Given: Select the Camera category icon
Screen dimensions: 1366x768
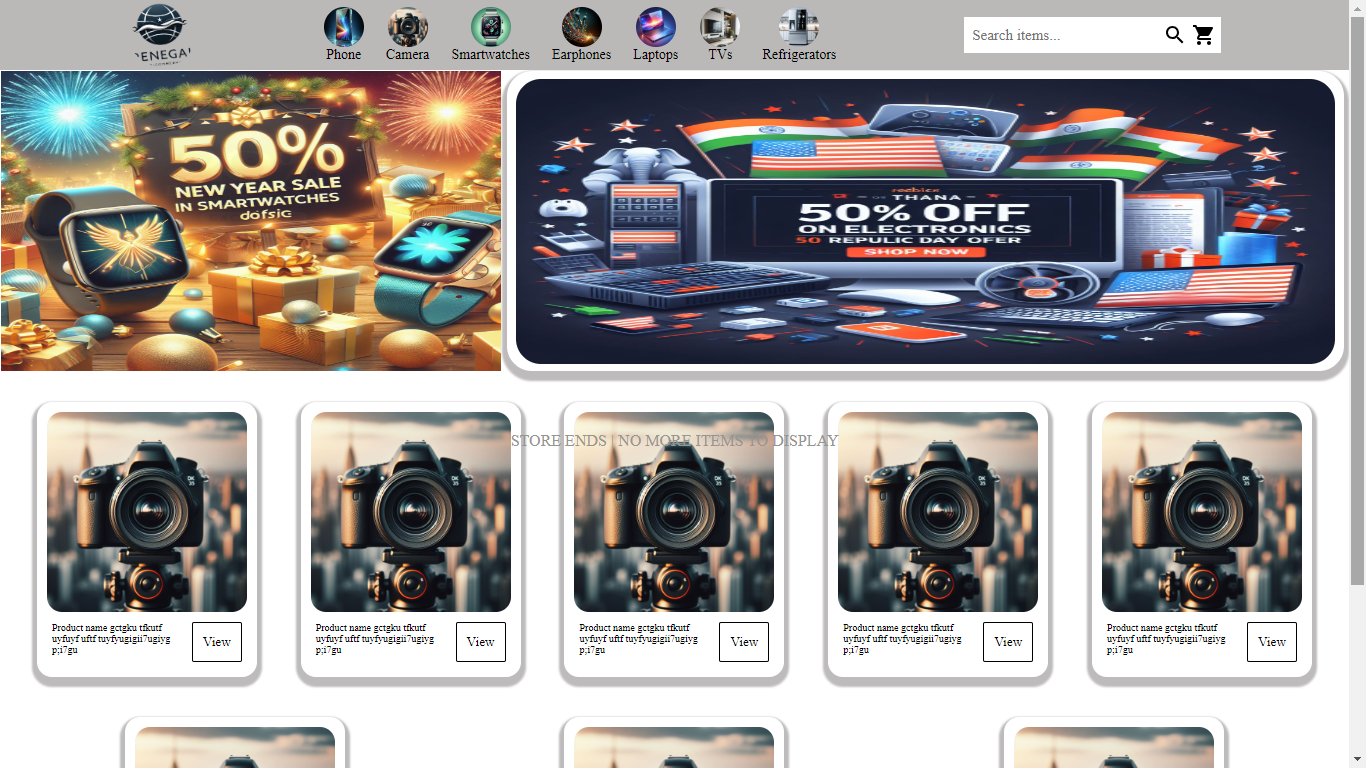Looking at the screenshot, I should pos(407,28).
